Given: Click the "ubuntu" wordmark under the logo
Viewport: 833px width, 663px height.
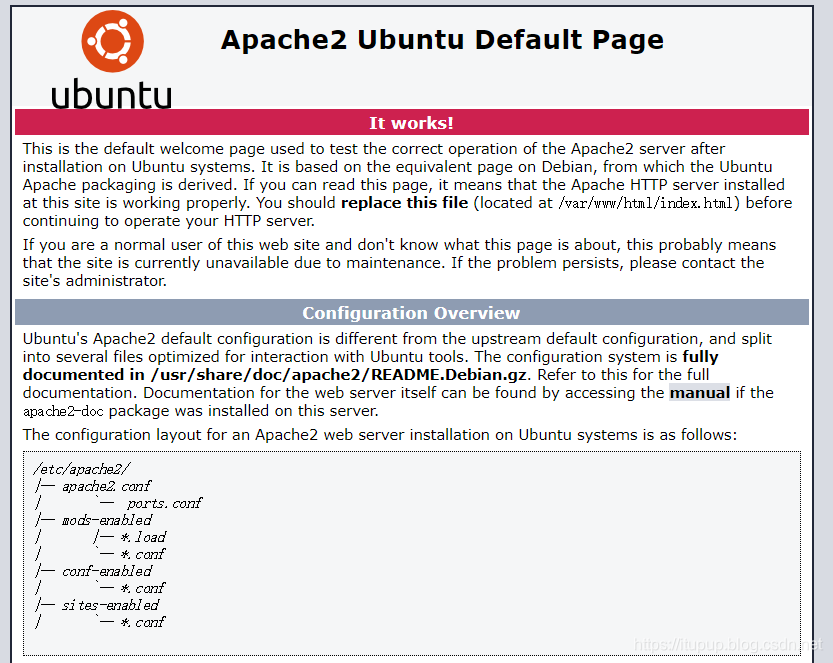Looking at the screenshot, I should pyautogui.click(x=112, y=94).
